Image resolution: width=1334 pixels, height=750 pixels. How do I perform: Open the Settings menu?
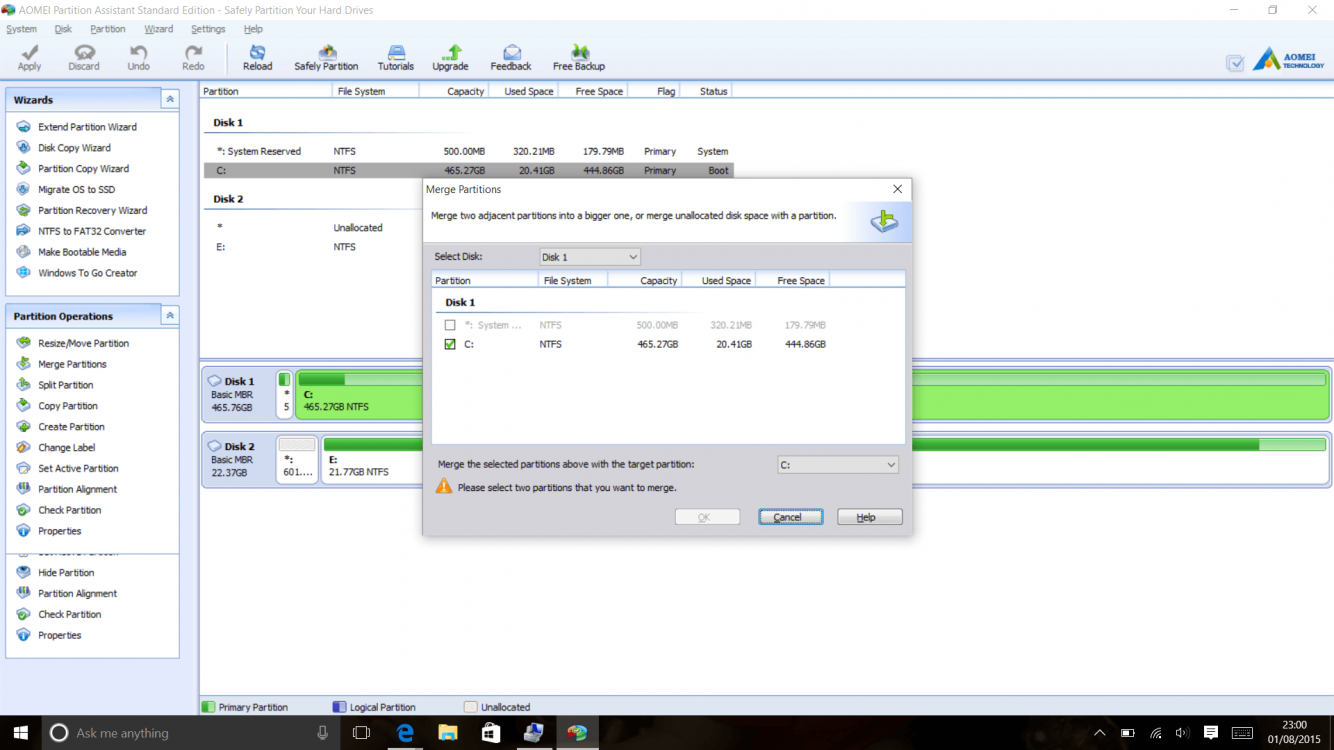click(207, 28)
